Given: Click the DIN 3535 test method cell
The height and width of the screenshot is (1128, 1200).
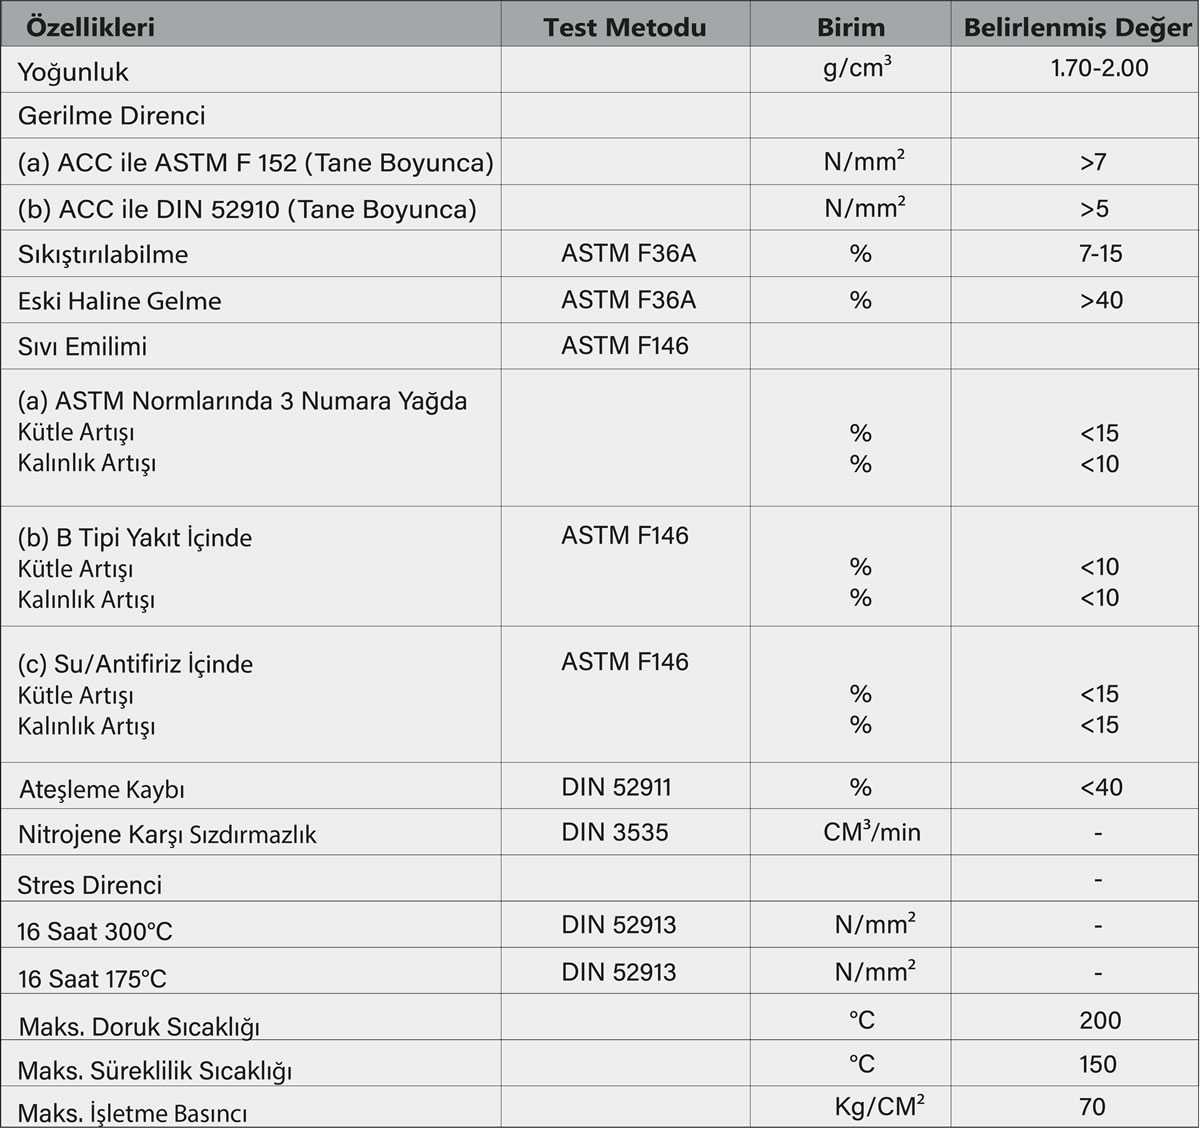Looking at the screenshot, I should 614,832.
